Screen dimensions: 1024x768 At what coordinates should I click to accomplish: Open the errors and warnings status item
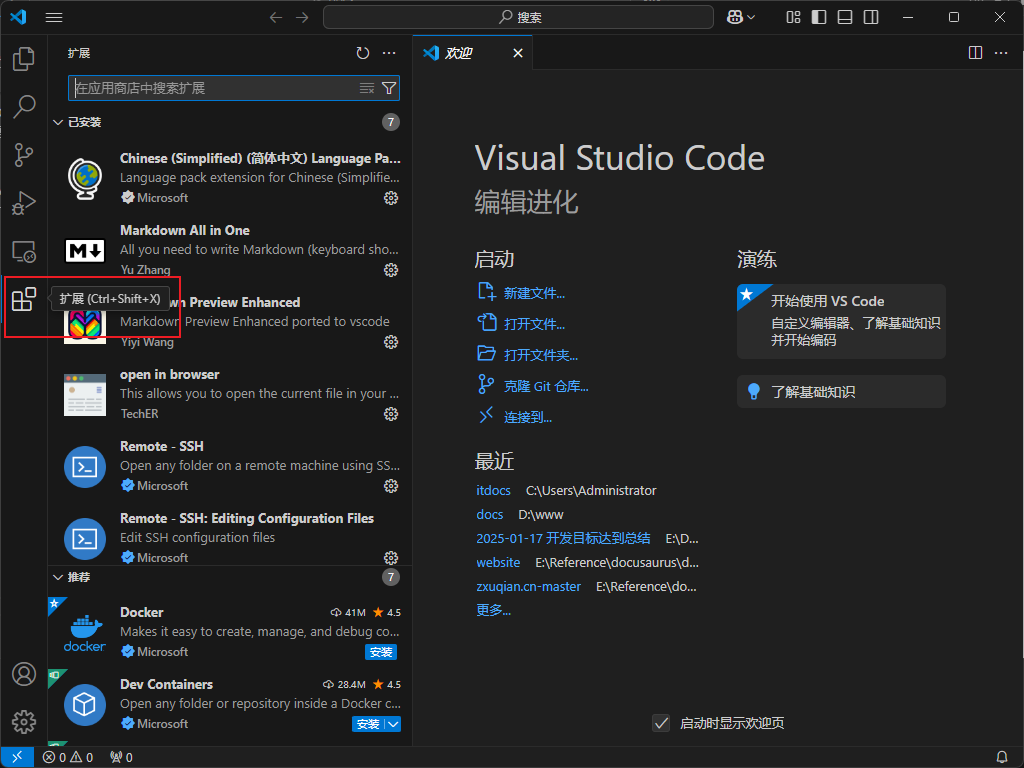coord(68,757)
